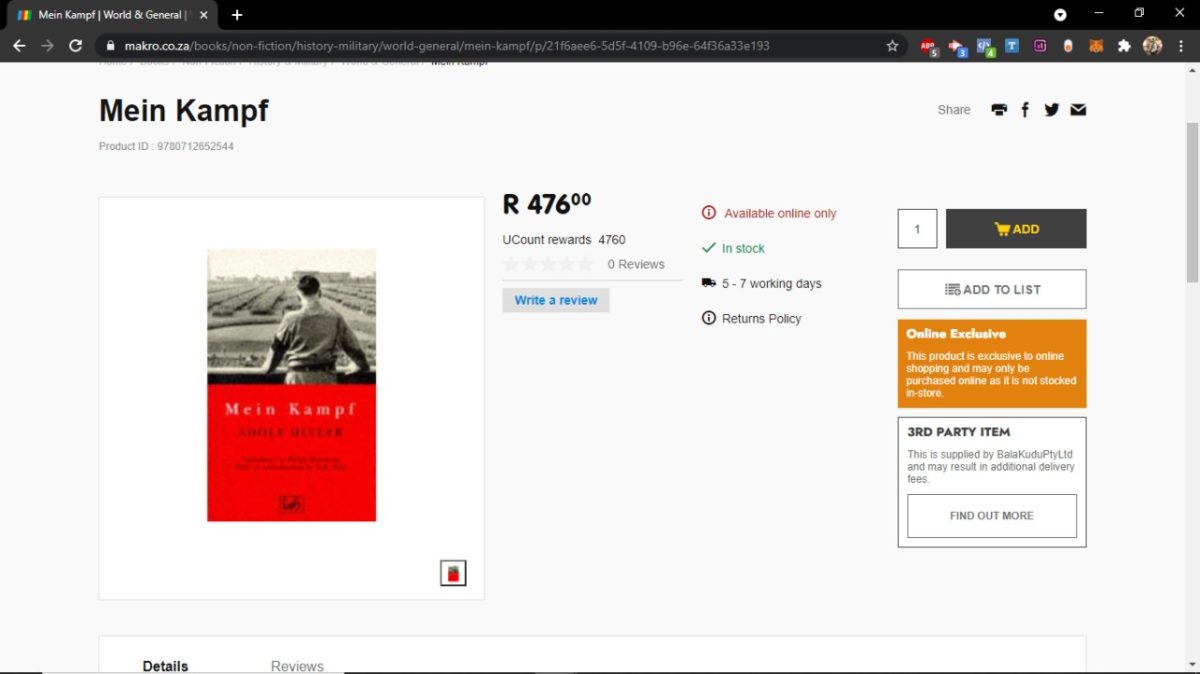Open the Chrome three-dot menu
Viewport: 1200px width, 674px height.
point(1180,46)
